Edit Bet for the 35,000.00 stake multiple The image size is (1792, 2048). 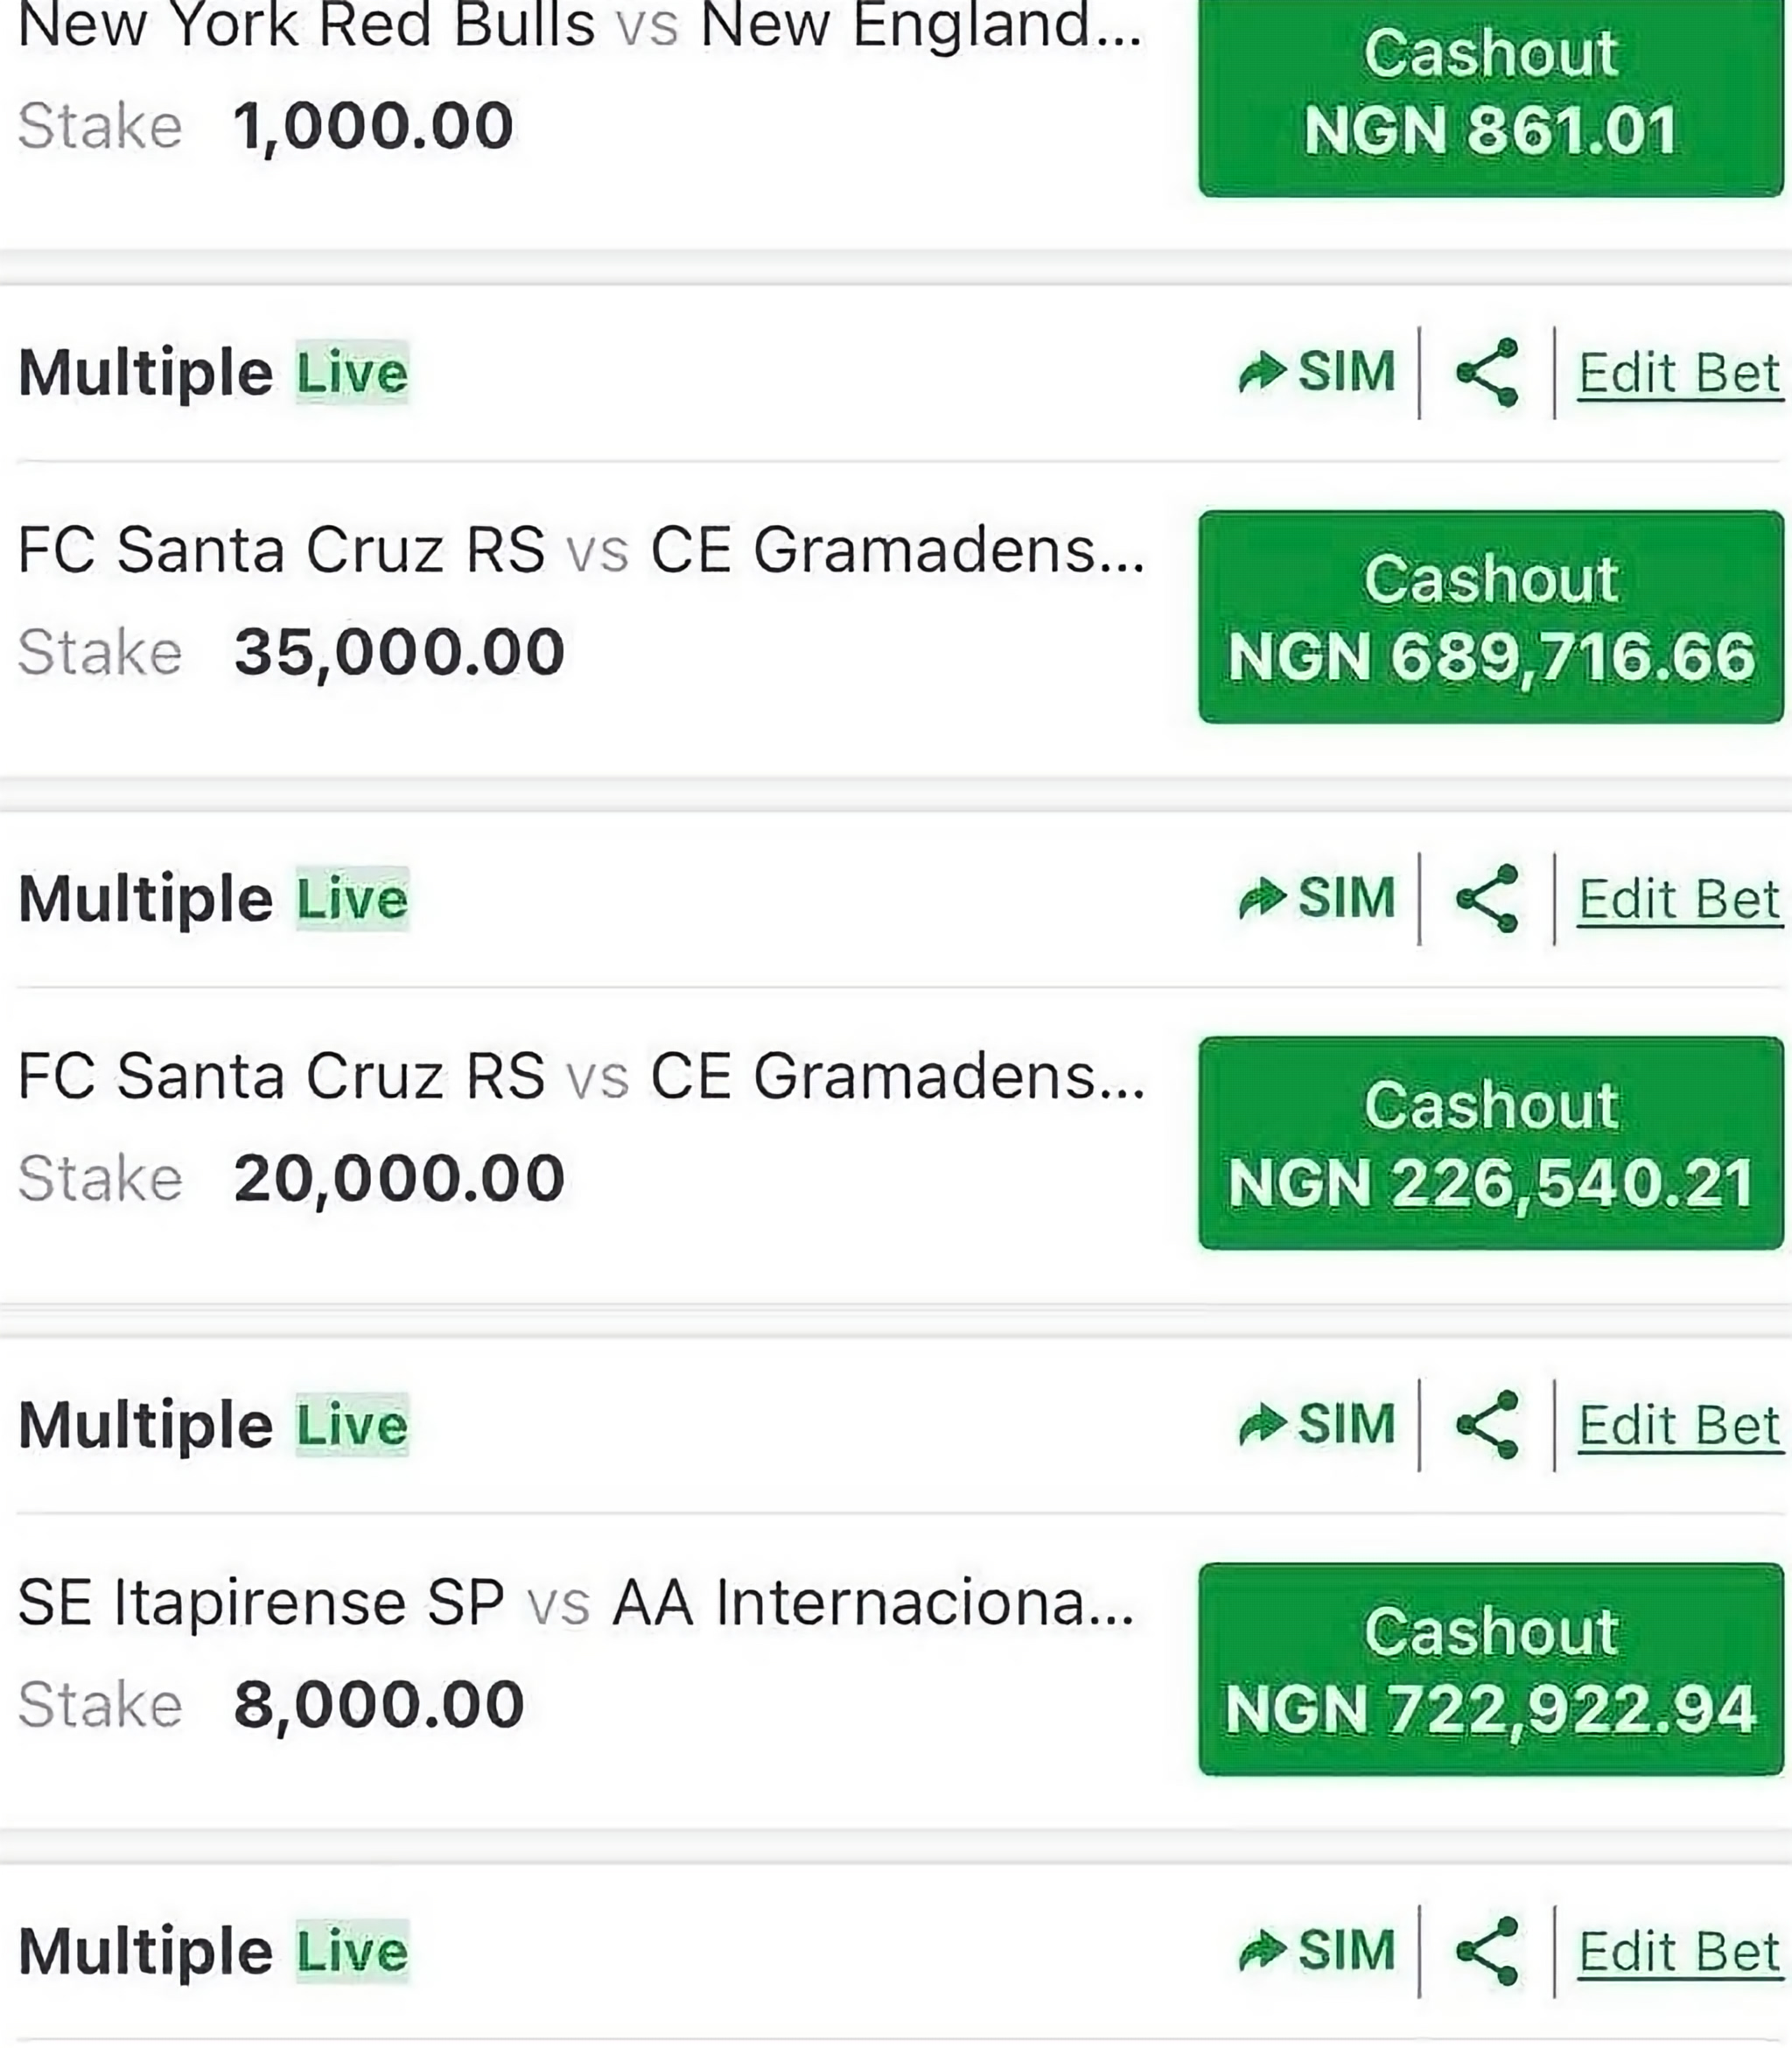tap(1680, 374)
